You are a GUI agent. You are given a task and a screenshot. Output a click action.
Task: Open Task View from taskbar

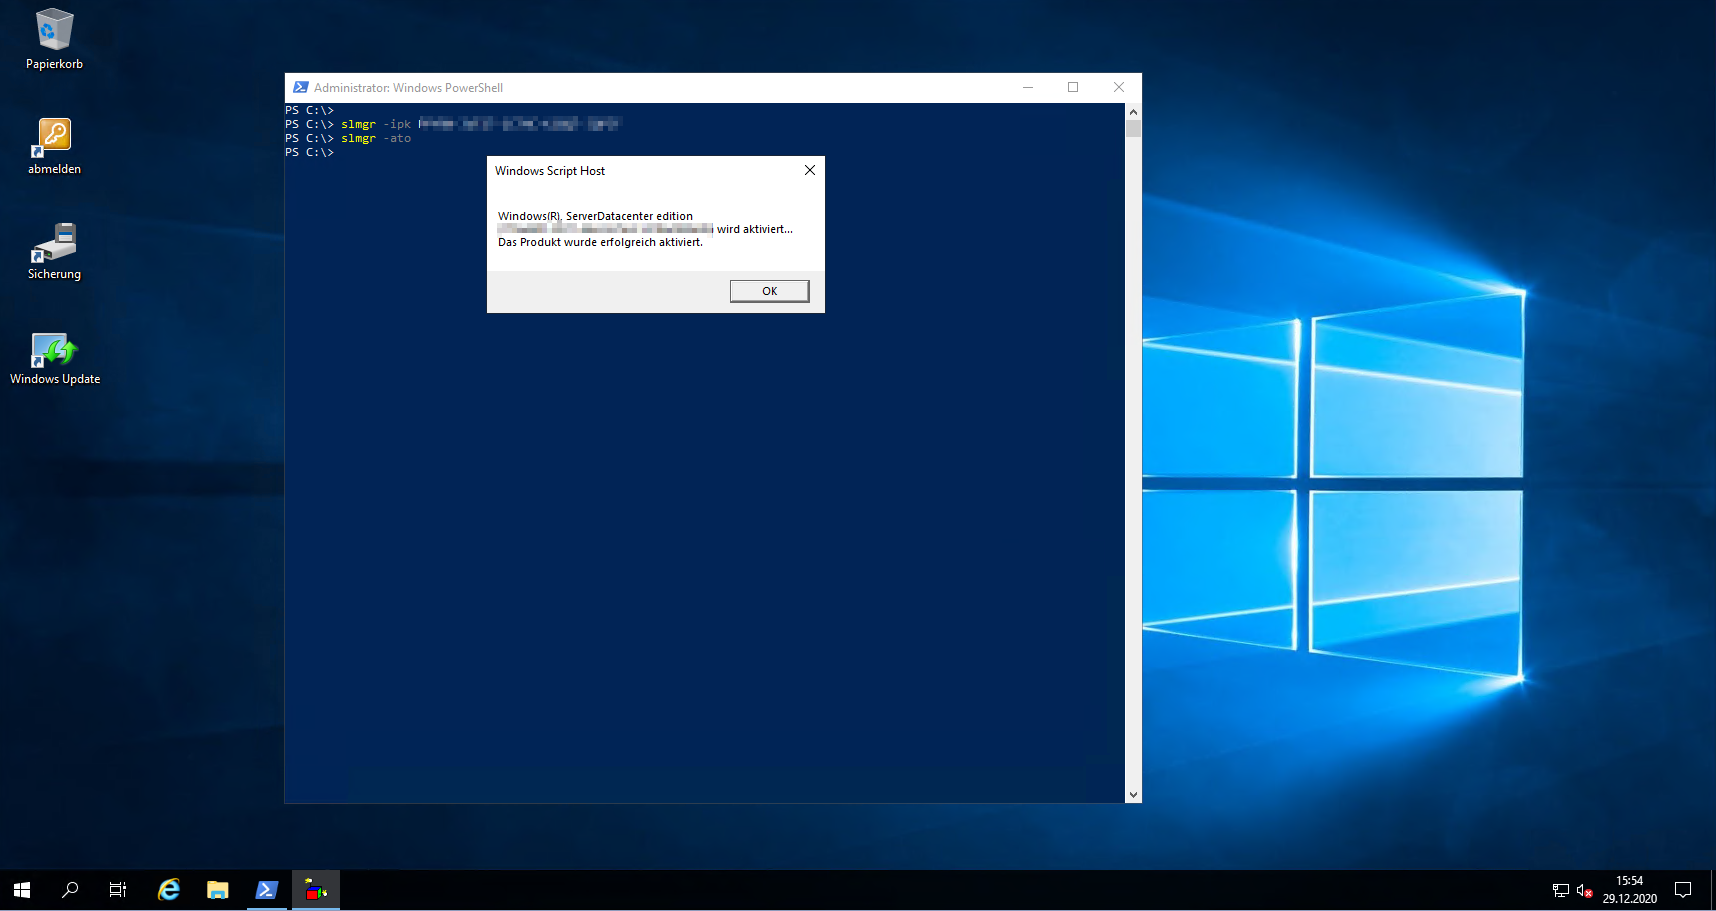pos(117,890)
